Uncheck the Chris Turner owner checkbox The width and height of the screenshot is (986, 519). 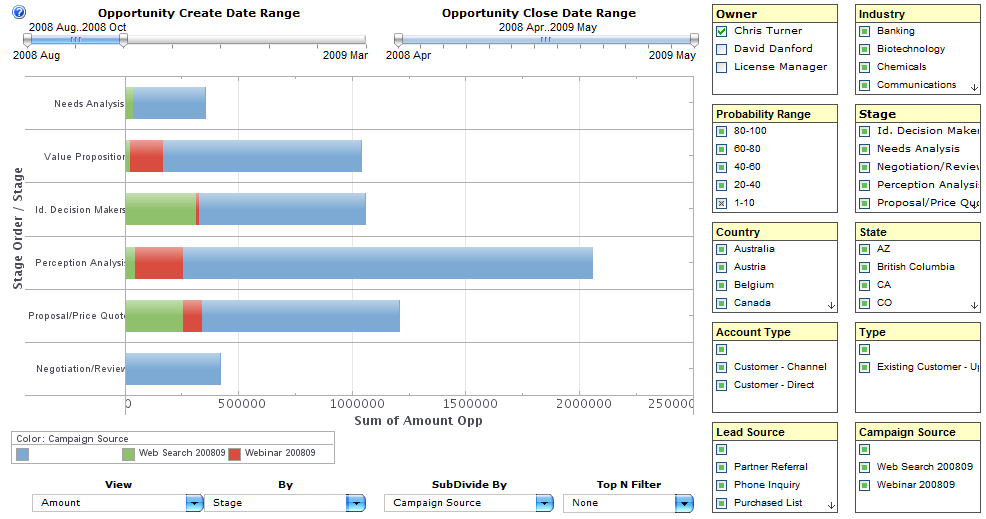point(722,31)
